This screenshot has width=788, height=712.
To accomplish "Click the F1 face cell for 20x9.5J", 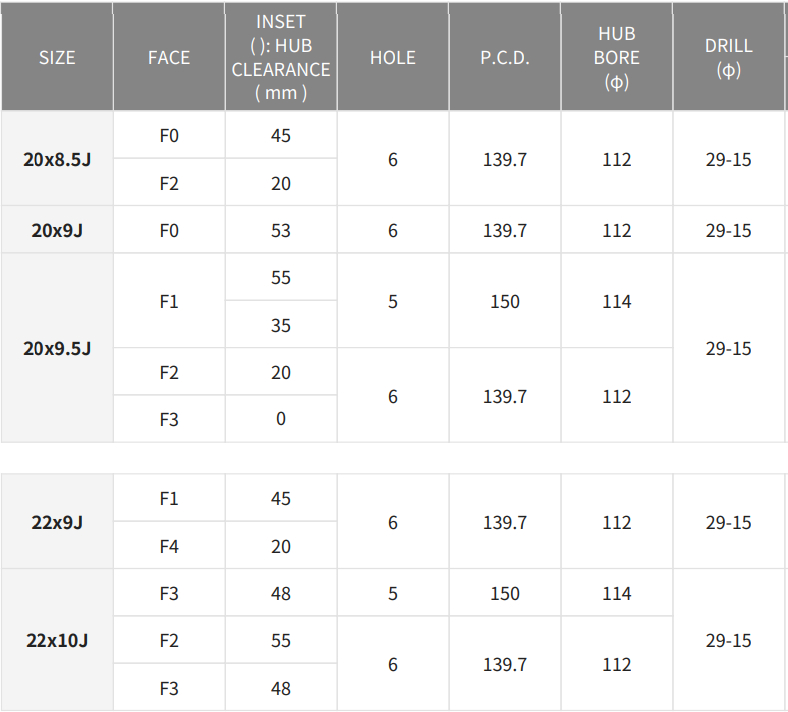I will point(169,301).
